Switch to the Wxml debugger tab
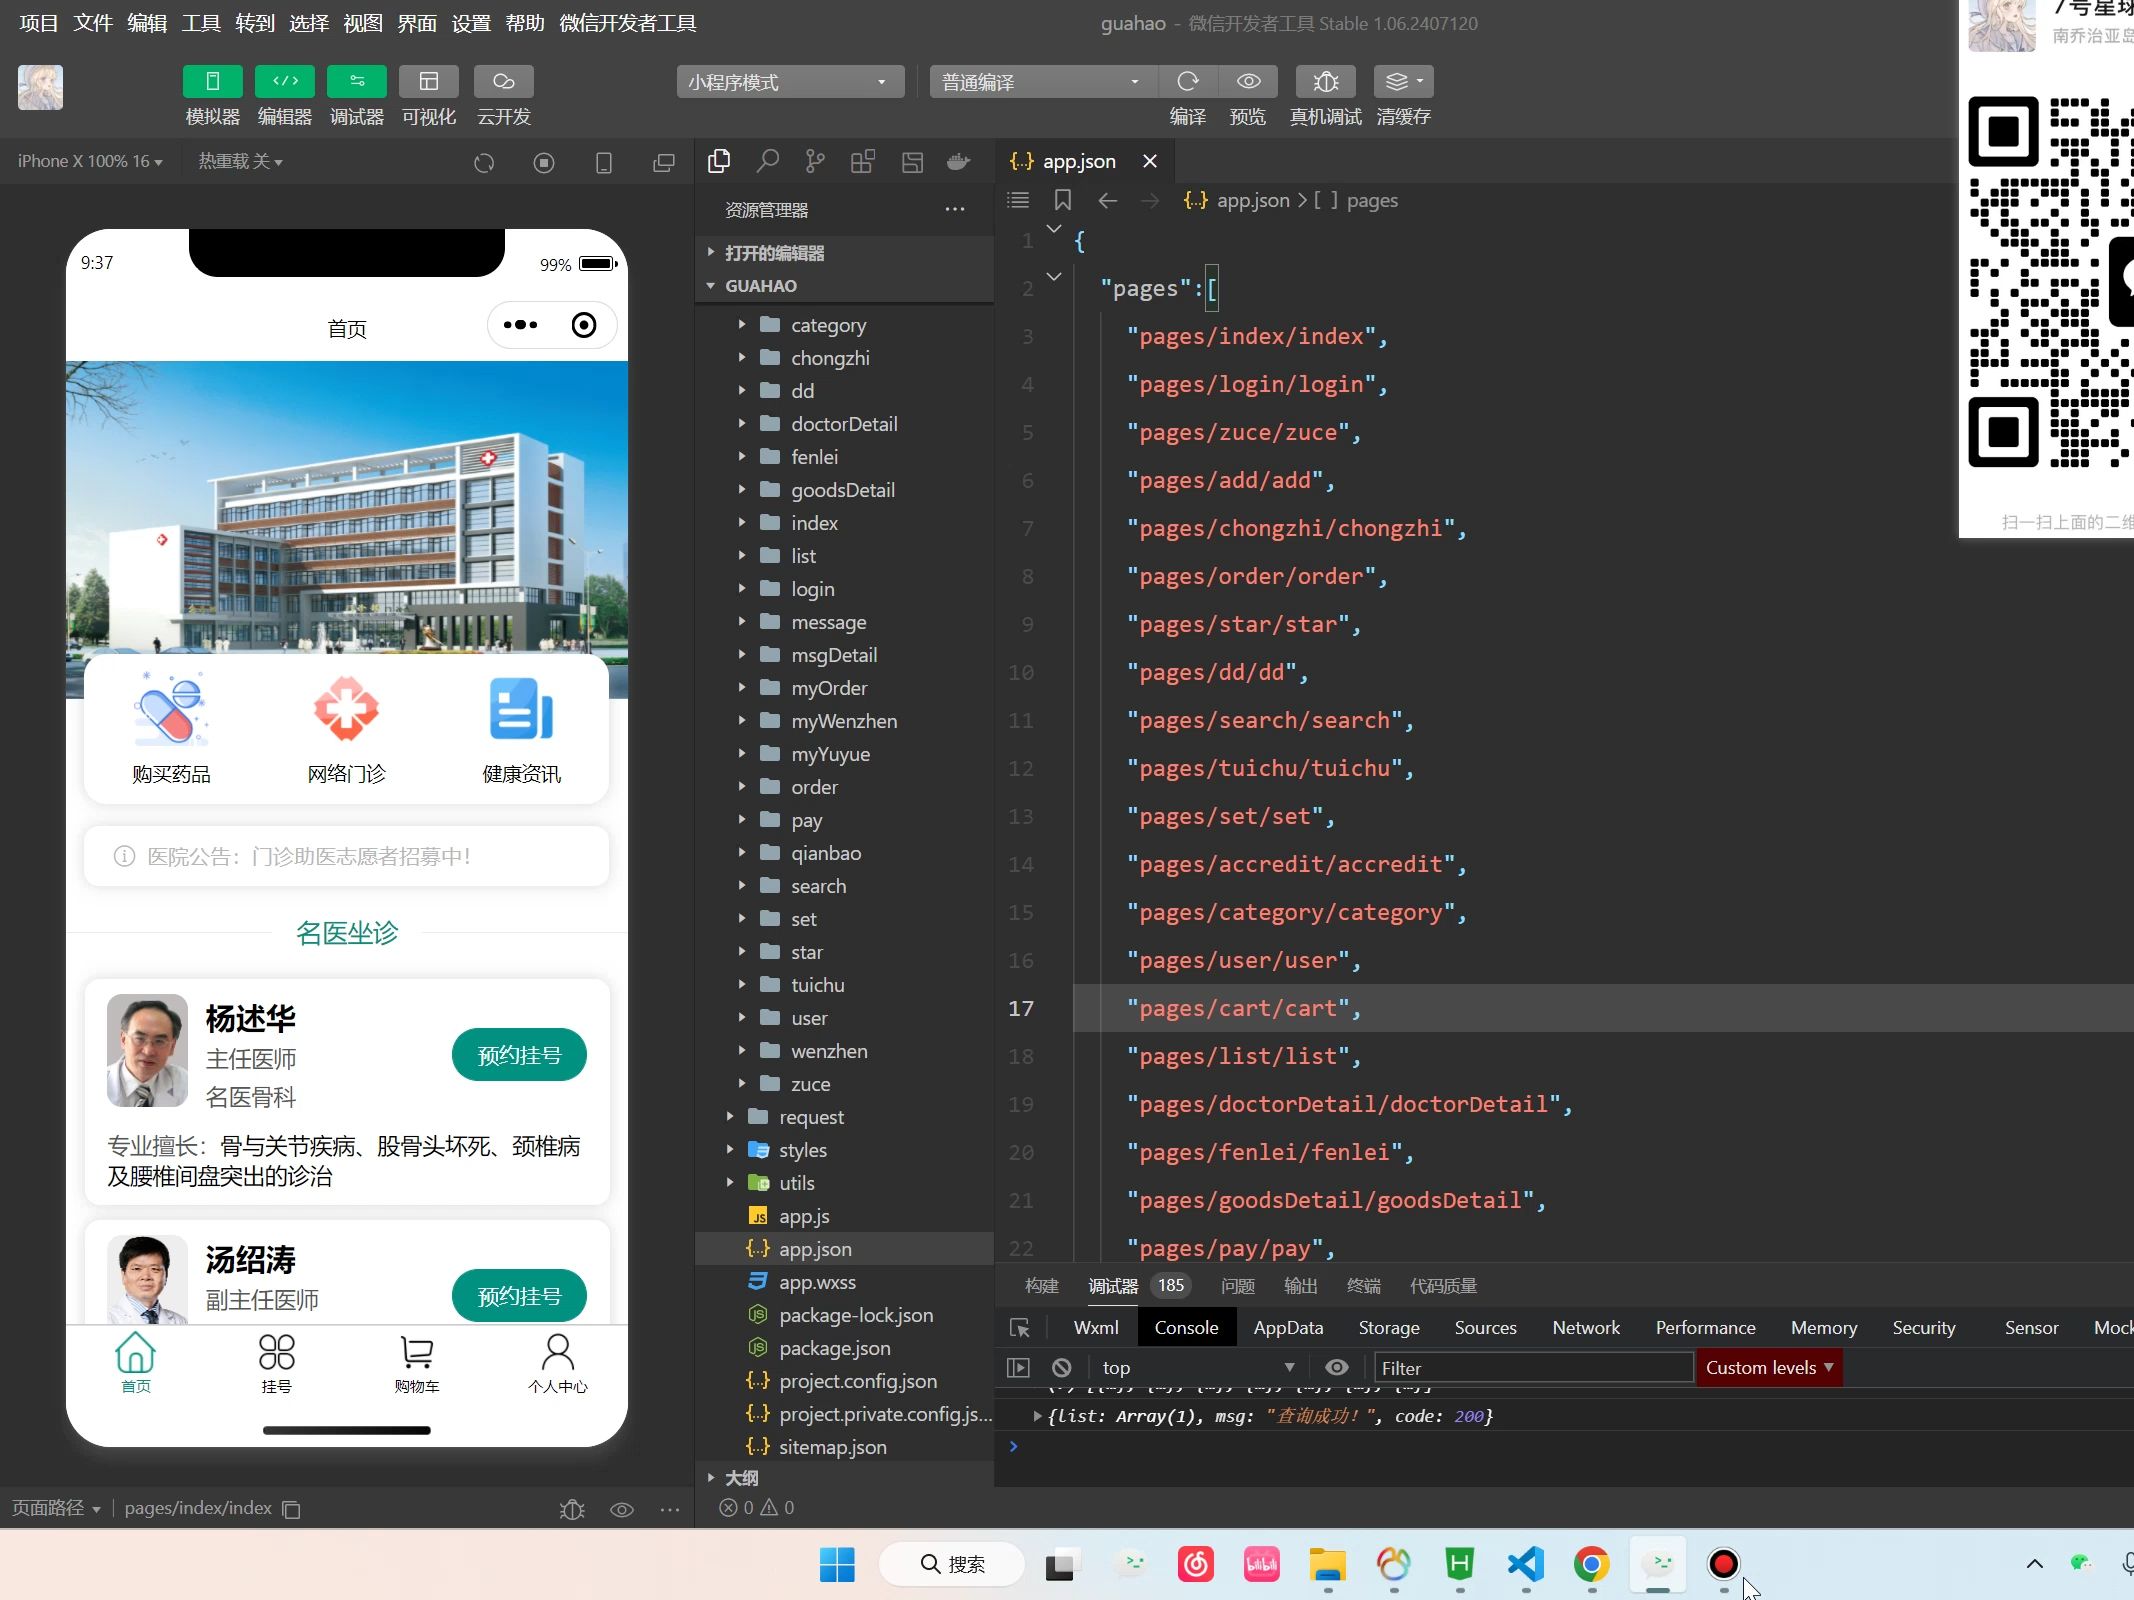The height and width of the screenshot is (1600, 2134). (1096, 1327)
